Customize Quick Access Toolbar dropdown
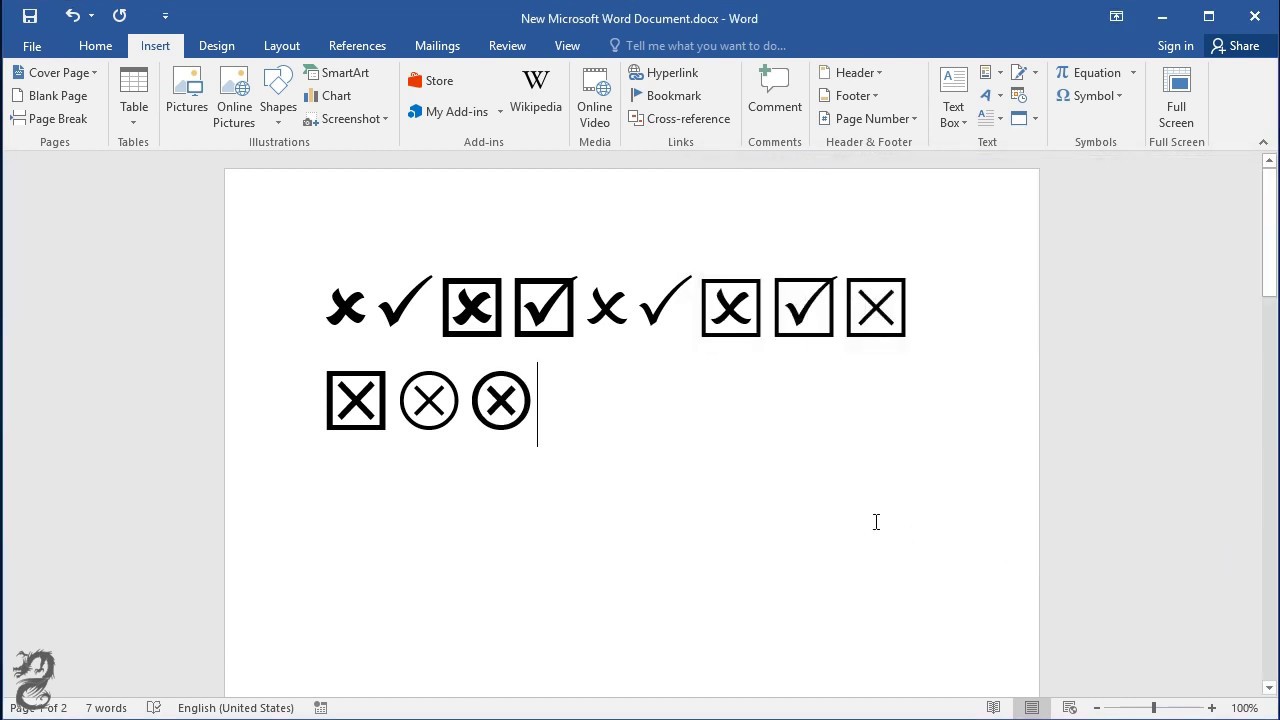The width and height of the screenshot is (1280, 720). coord(165,16)
